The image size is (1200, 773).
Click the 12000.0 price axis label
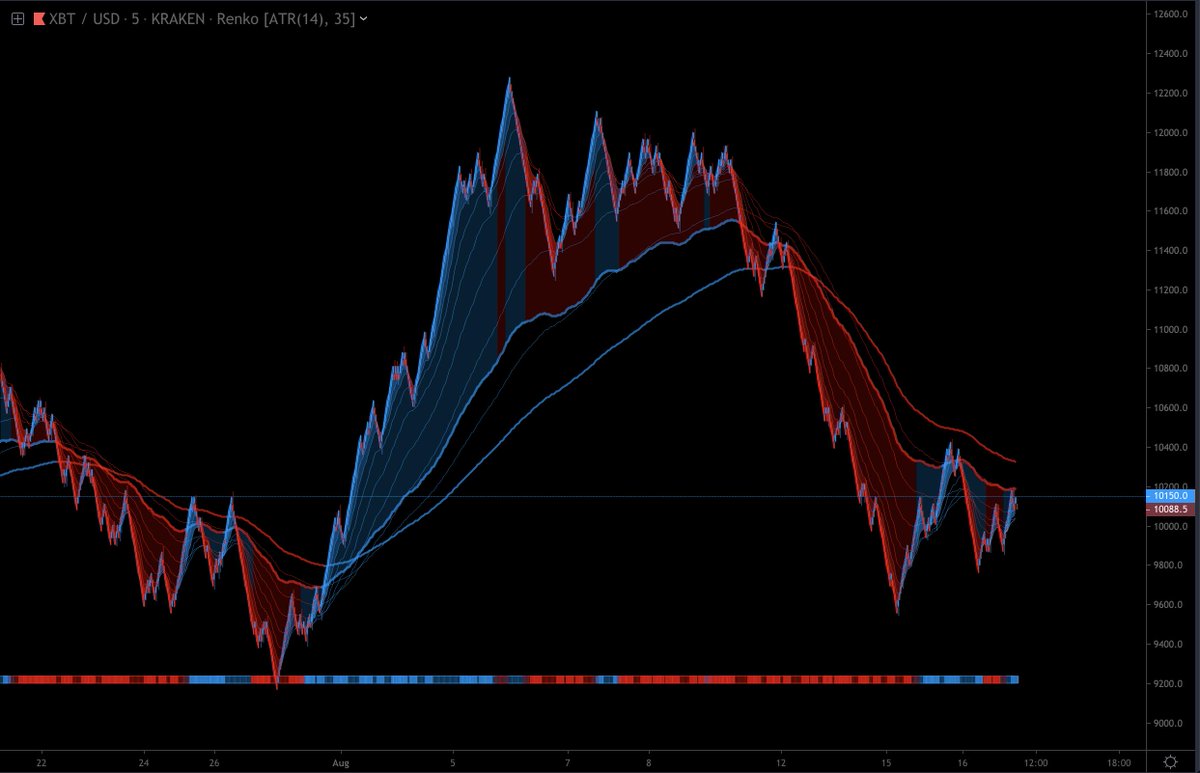[1169, 132]
